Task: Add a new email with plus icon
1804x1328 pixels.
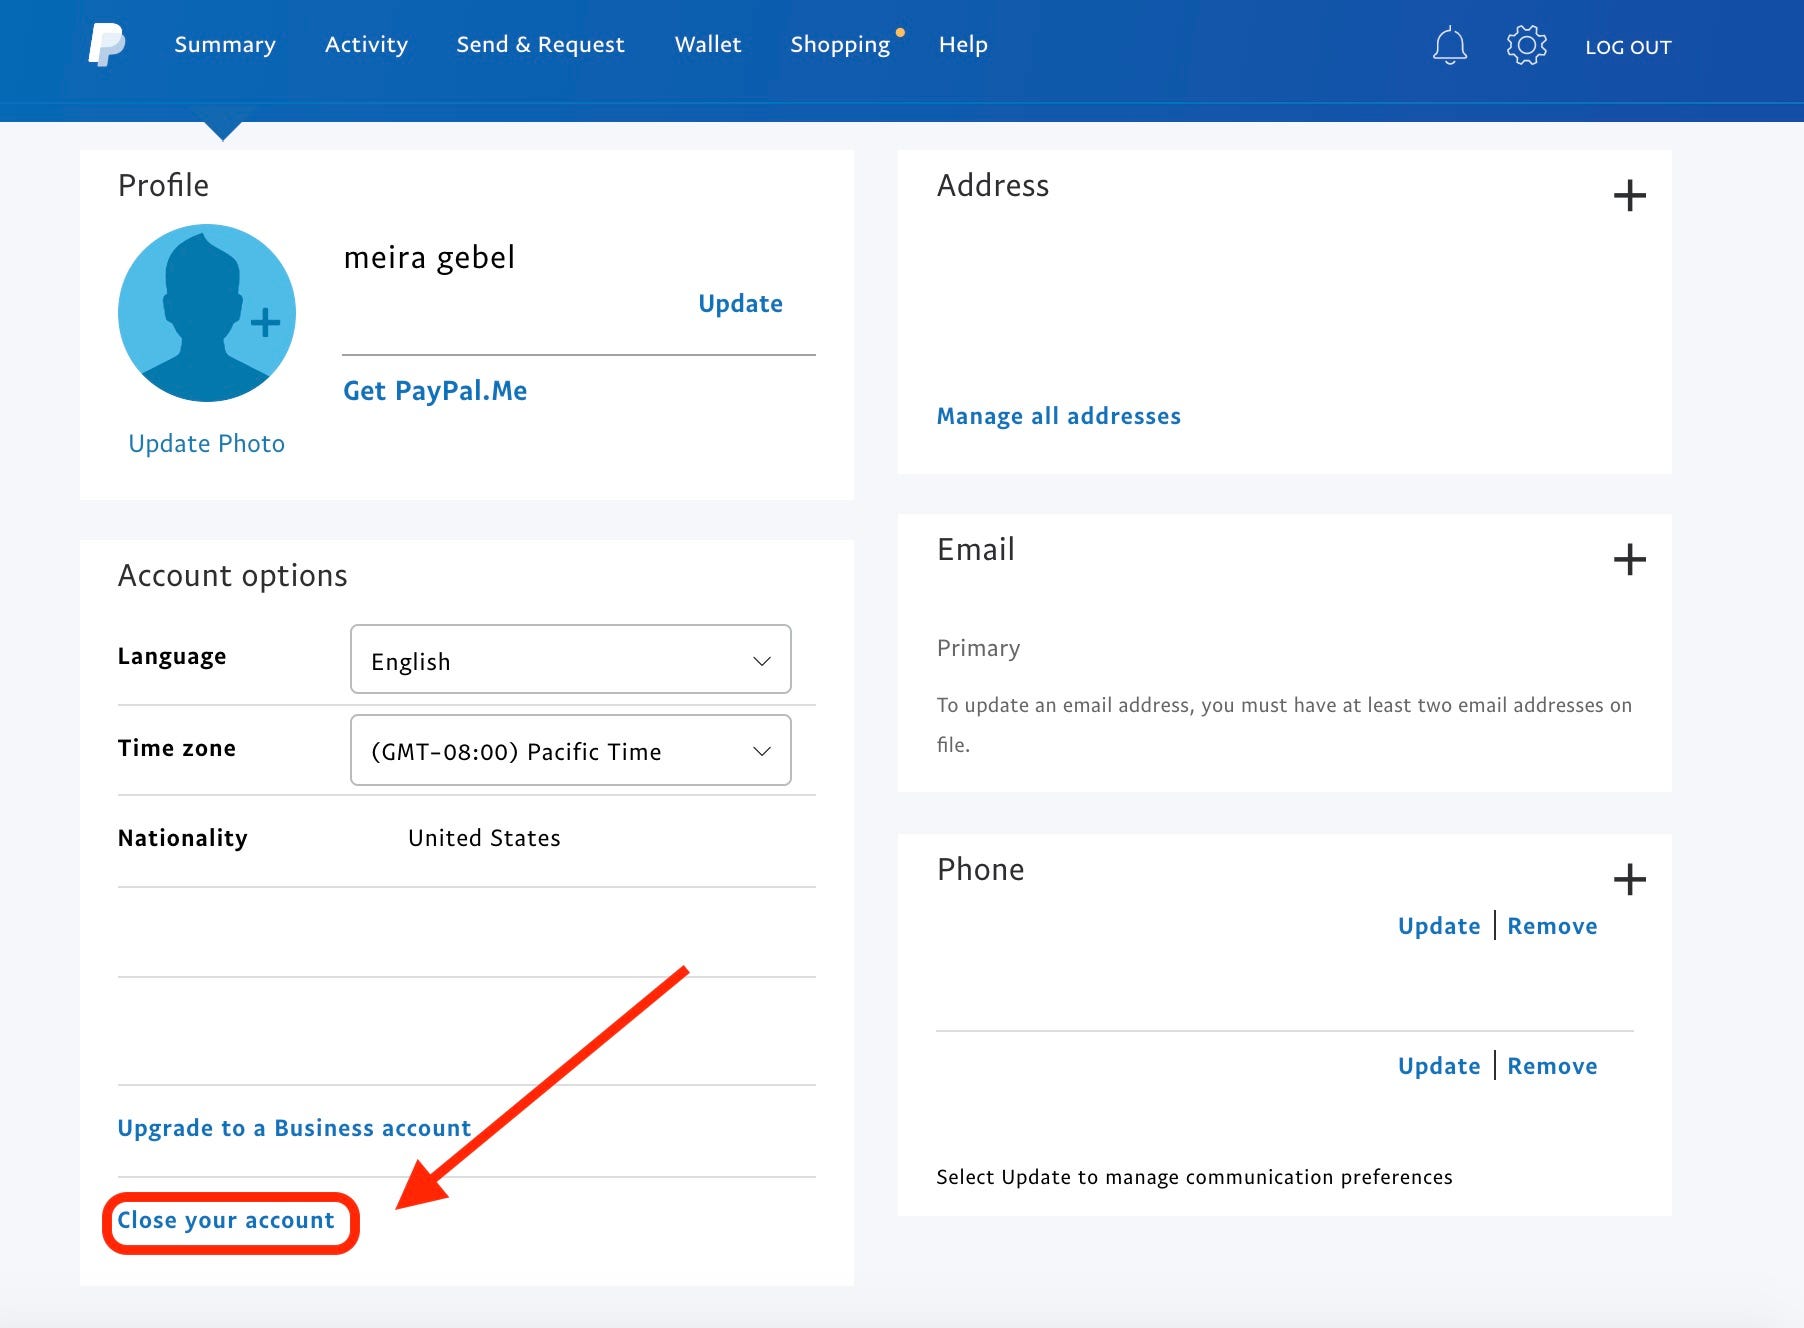Action: [x=1629, y=559]
